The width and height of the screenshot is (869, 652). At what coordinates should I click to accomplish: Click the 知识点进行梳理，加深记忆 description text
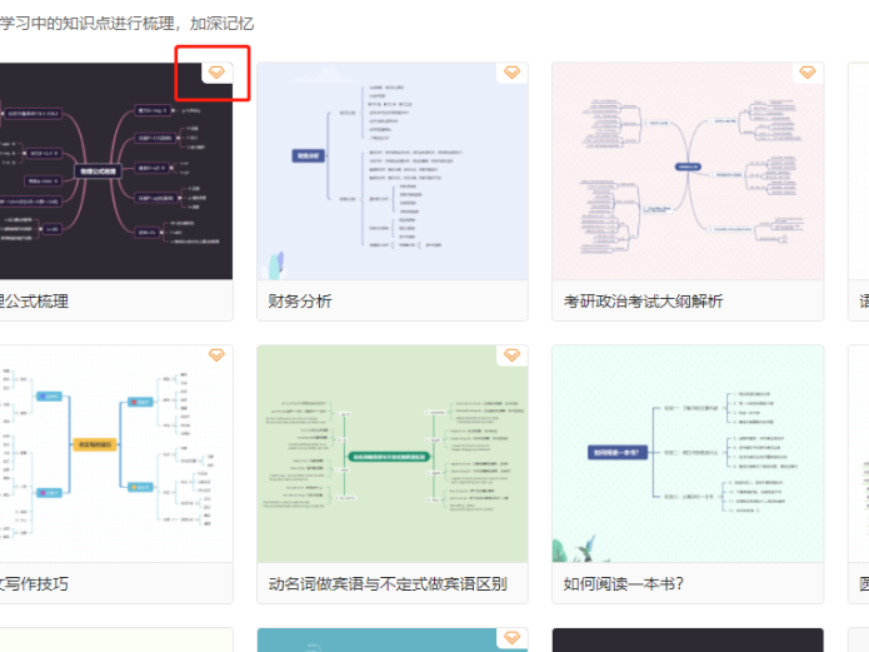[126, 23]
